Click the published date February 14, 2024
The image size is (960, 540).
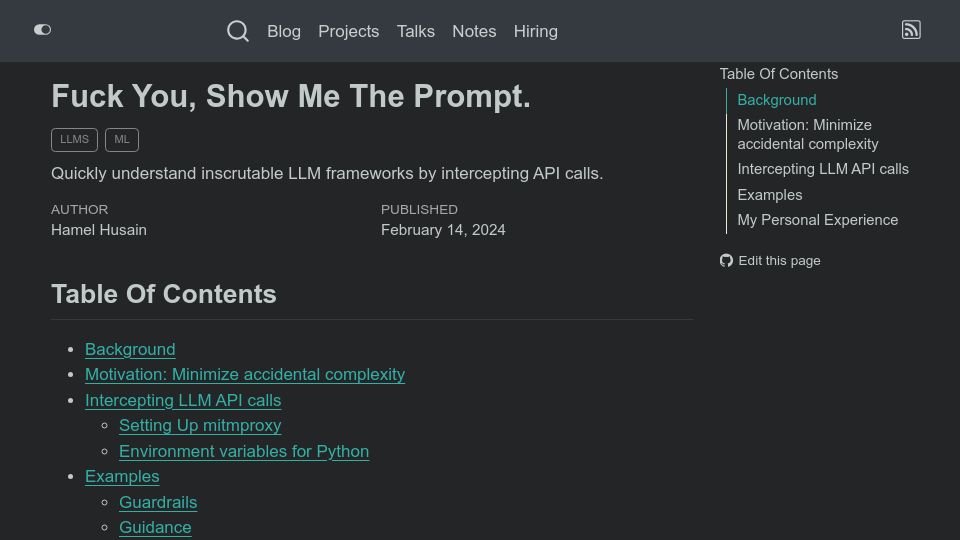pyautogui.click(x=443, y=230)
